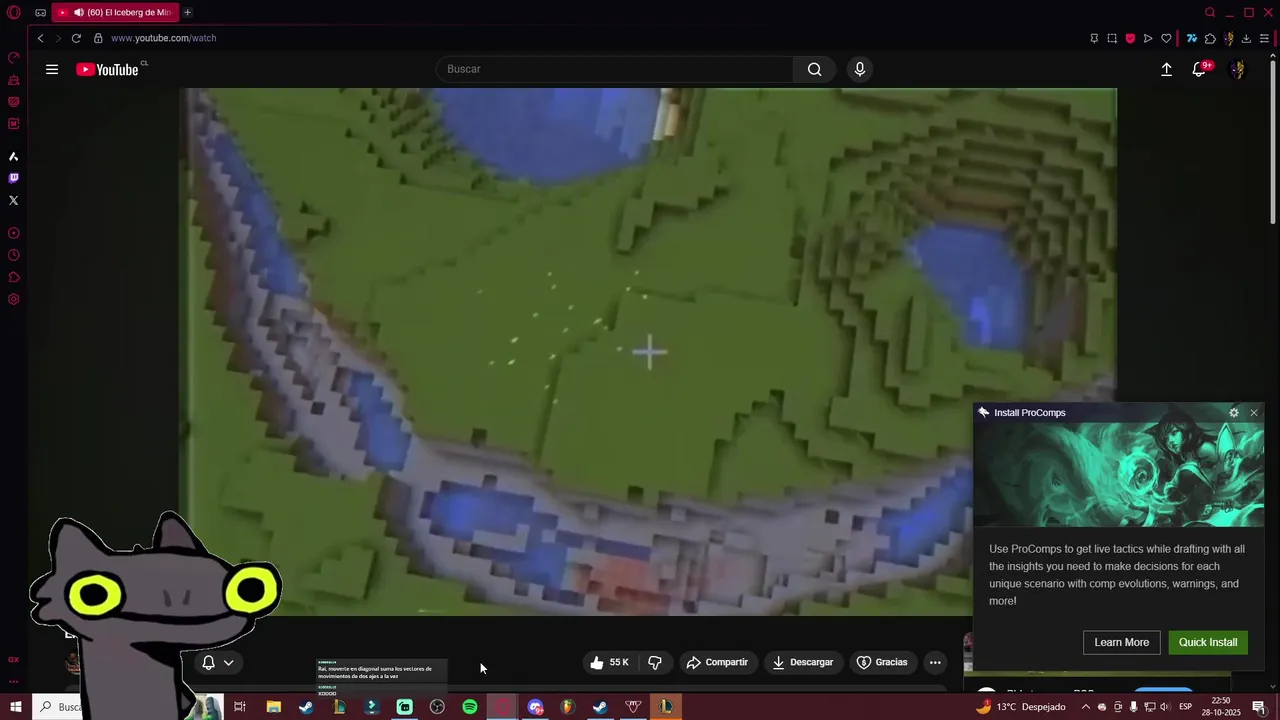This screenshot has width=1280, height=720.
Task: Open Spotify from taskbar
Action: click(470, 707)
